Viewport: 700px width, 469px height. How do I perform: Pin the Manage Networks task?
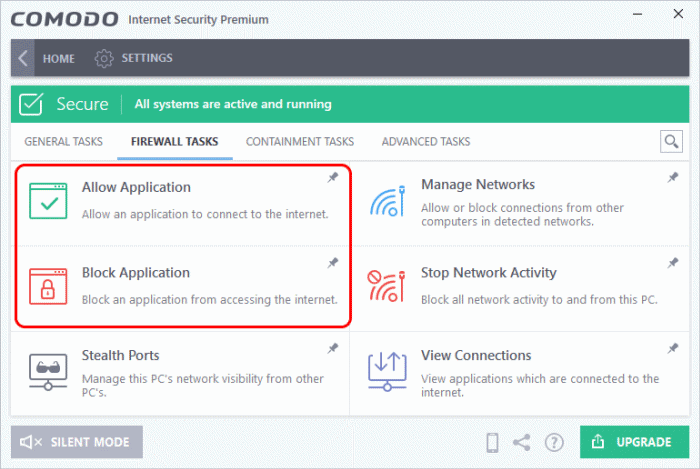[673, 177]
